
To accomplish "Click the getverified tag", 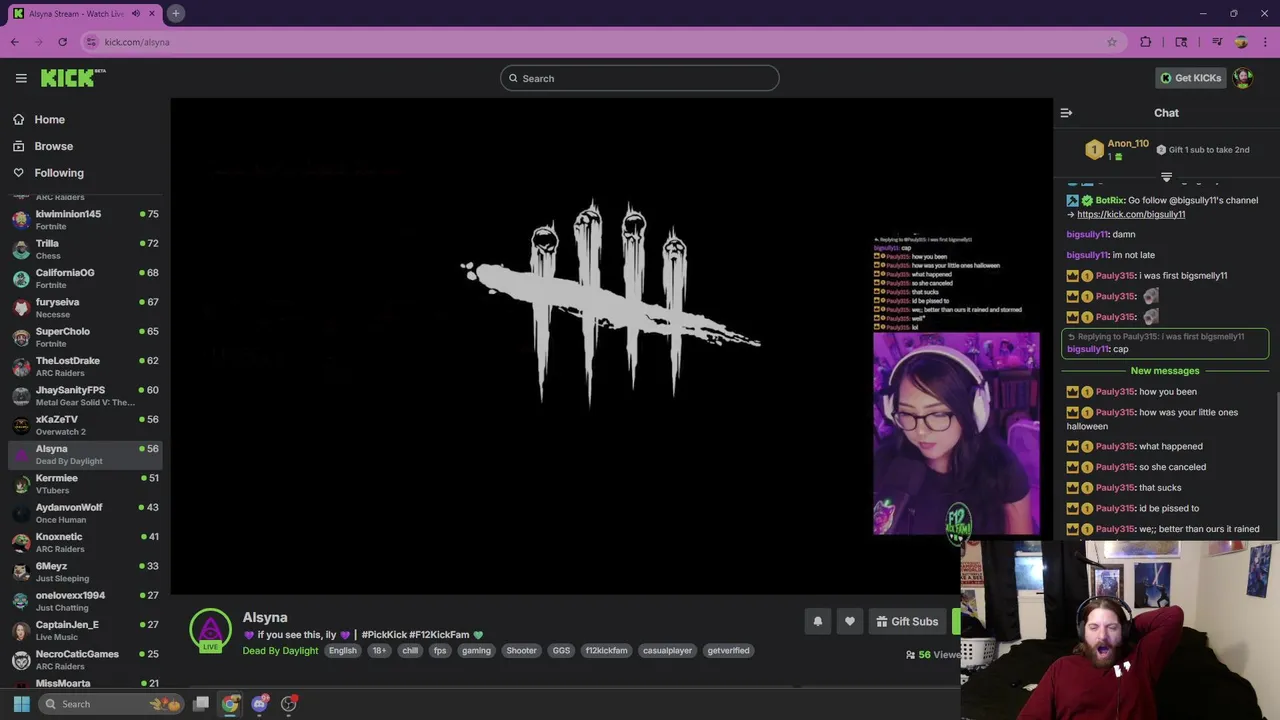I will [728, 651].
